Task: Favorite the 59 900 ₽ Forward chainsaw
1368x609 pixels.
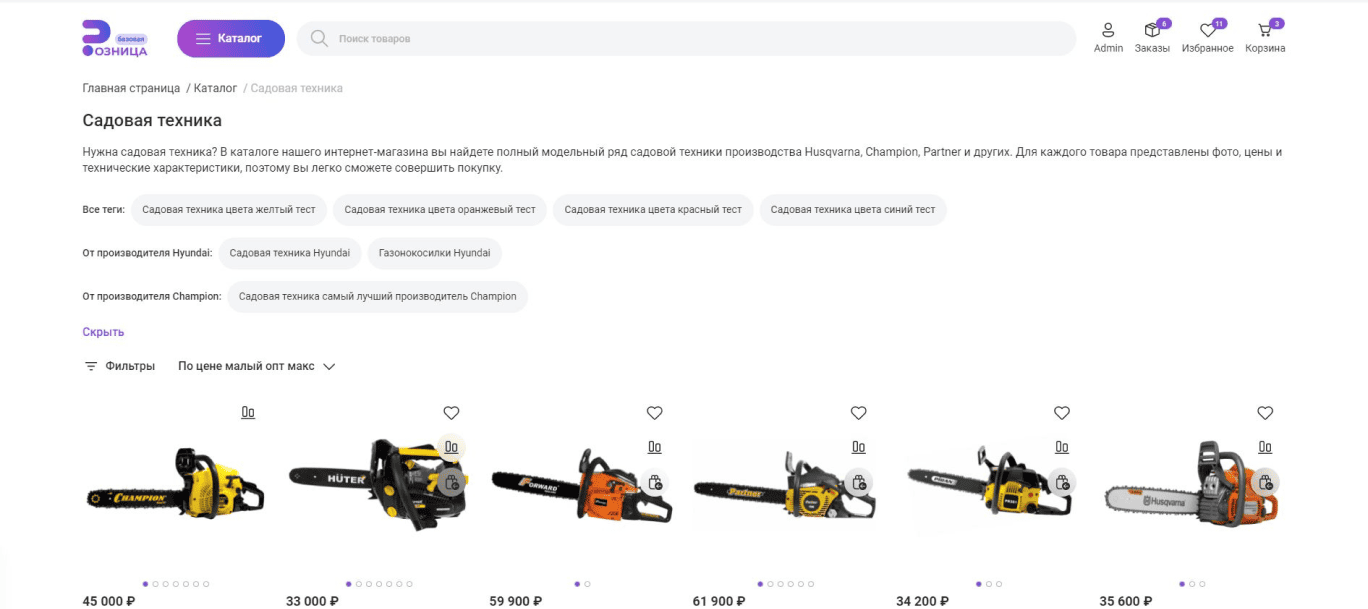Action: click(x=655, y=413)
